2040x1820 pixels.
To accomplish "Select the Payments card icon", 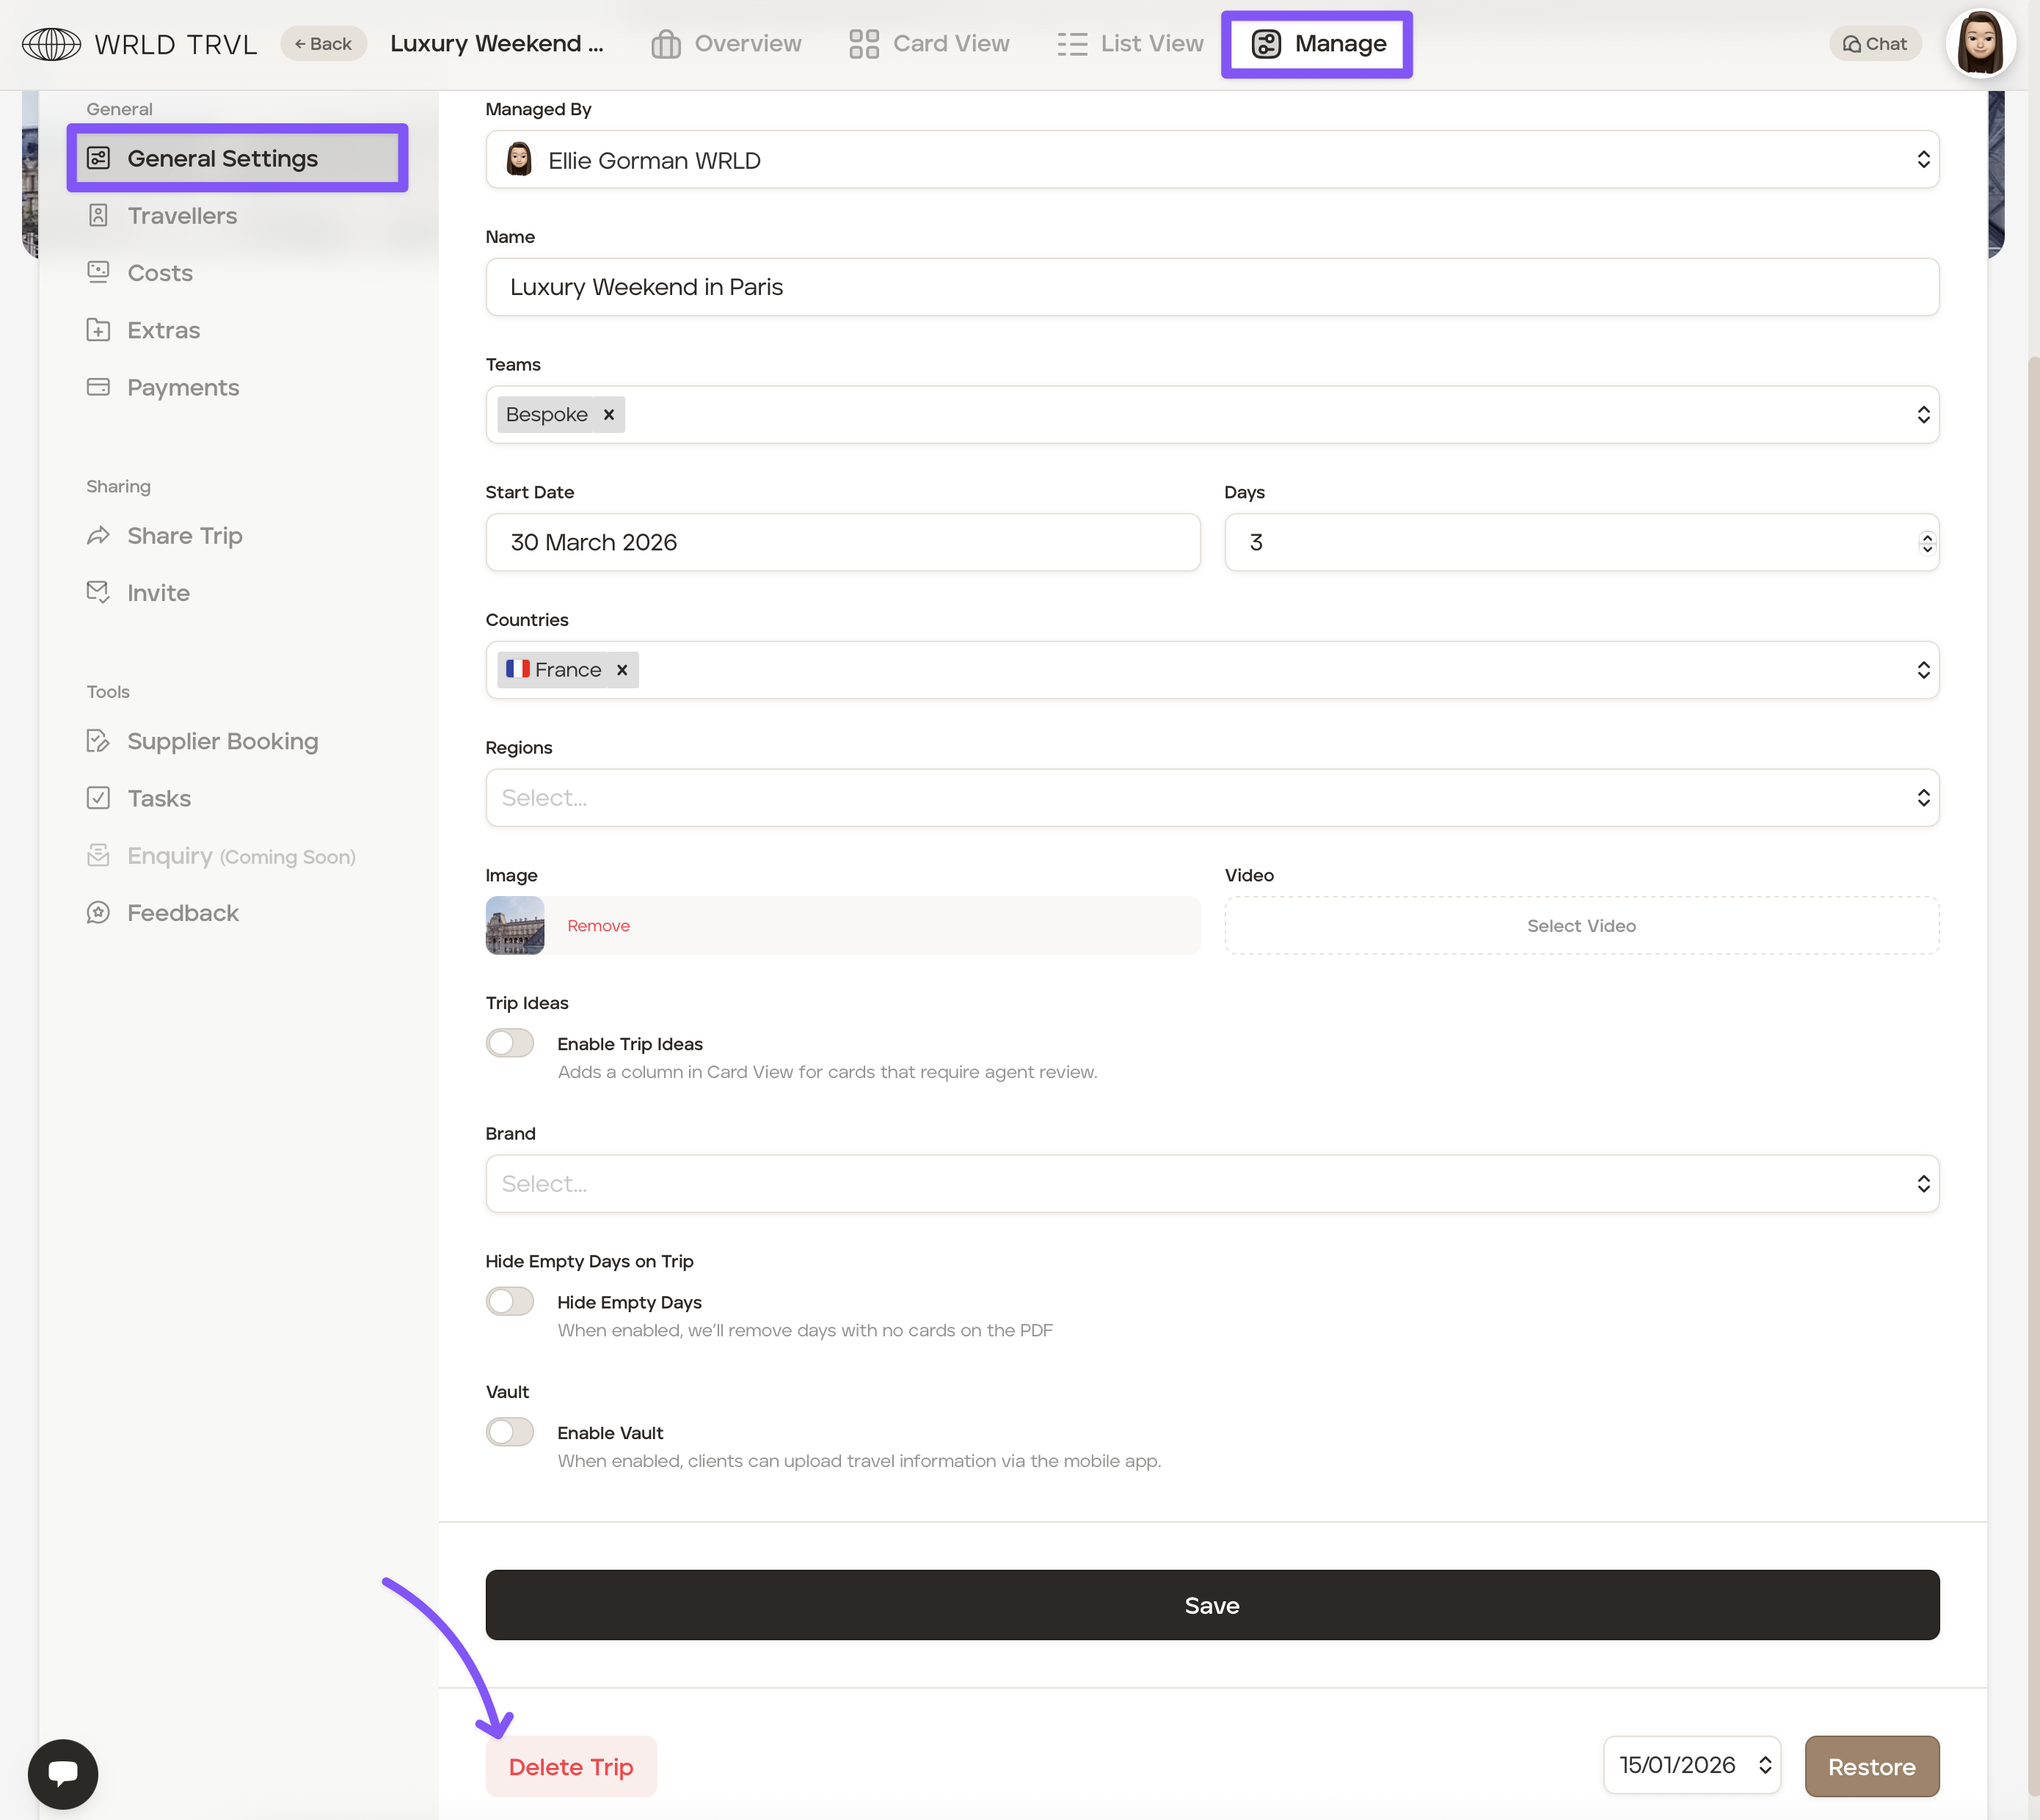I will point(98,387).
